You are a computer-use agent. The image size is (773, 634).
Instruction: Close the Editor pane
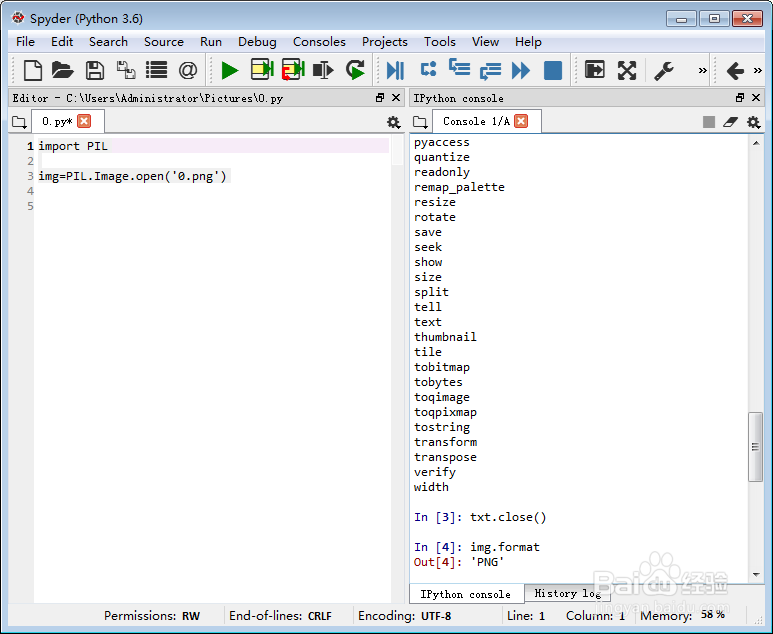click(395, 98)
